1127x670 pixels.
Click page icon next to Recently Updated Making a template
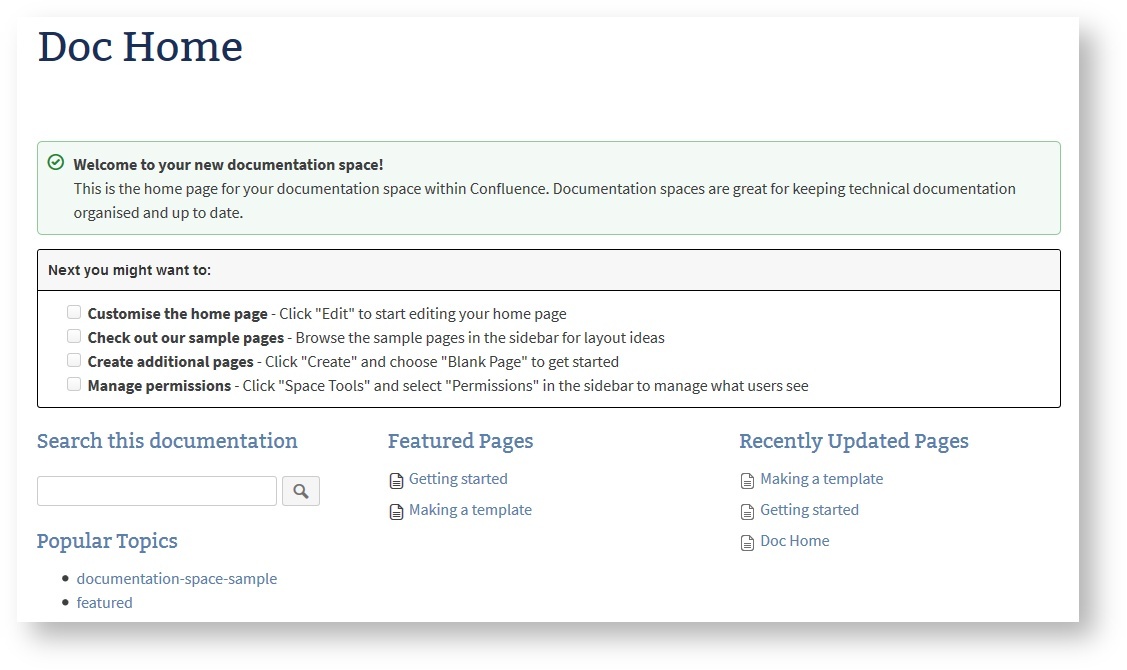747,481
